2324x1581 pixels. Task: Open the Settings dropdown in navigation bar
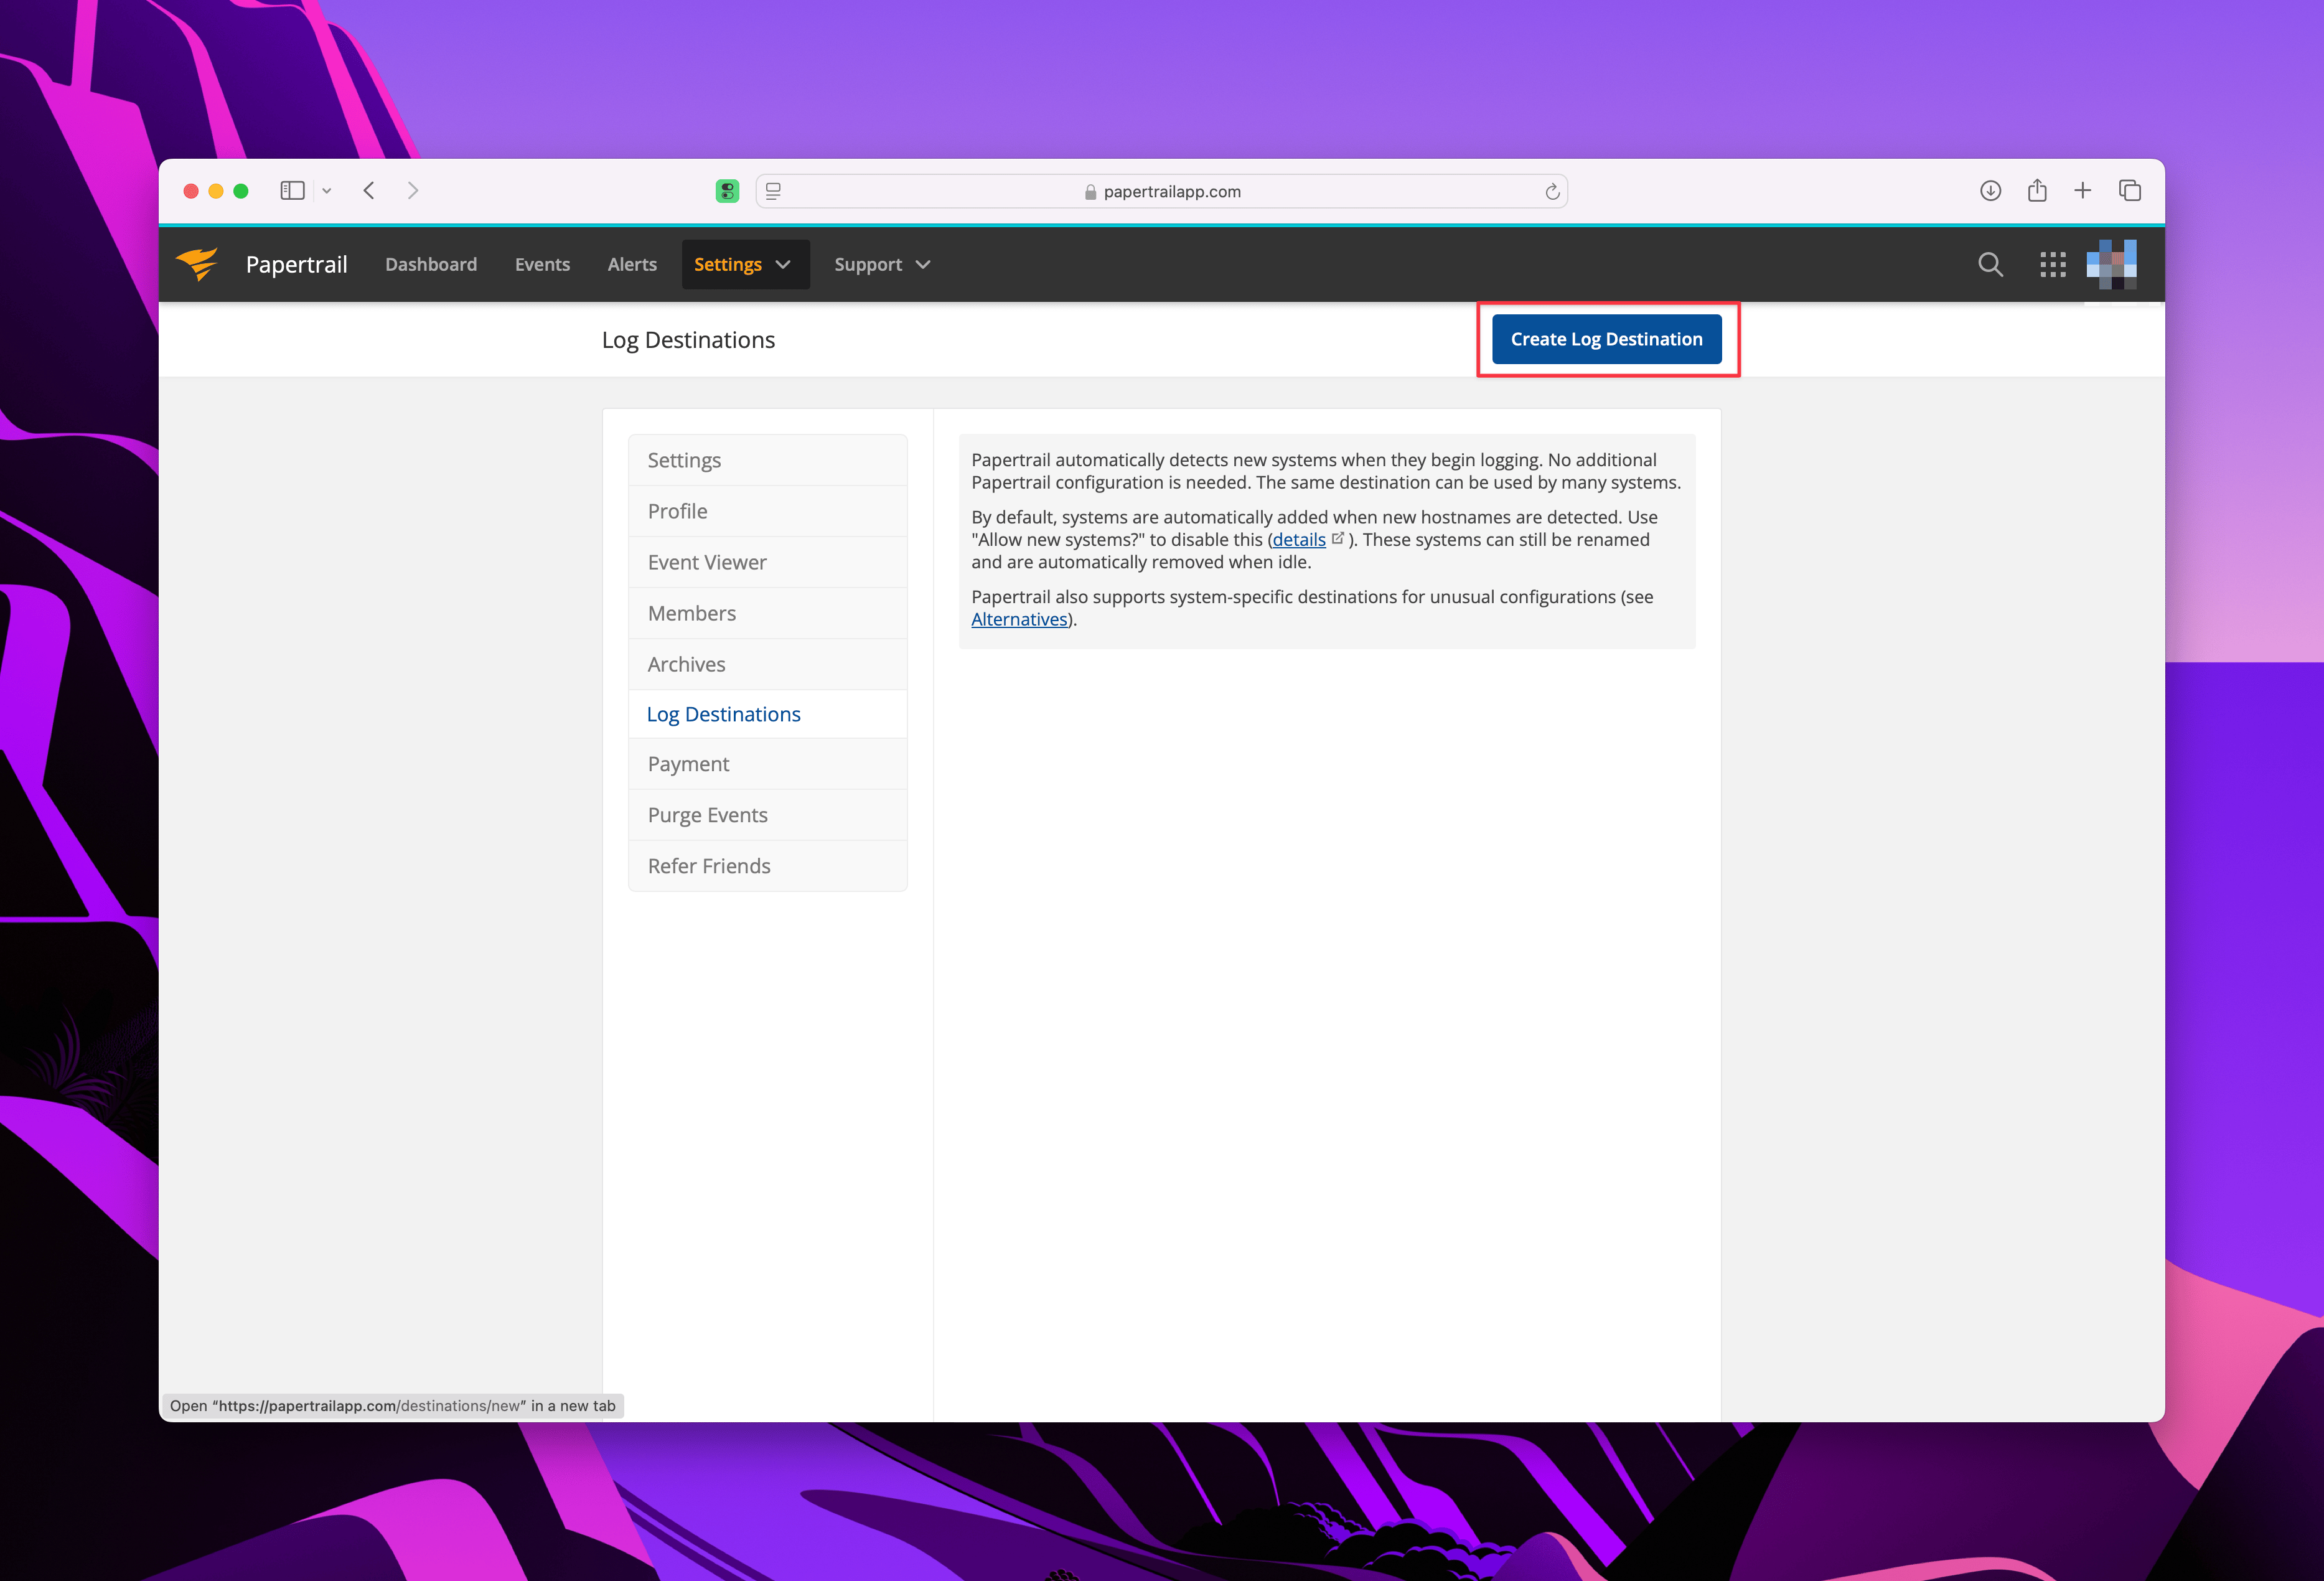click(x=745, y=264)
